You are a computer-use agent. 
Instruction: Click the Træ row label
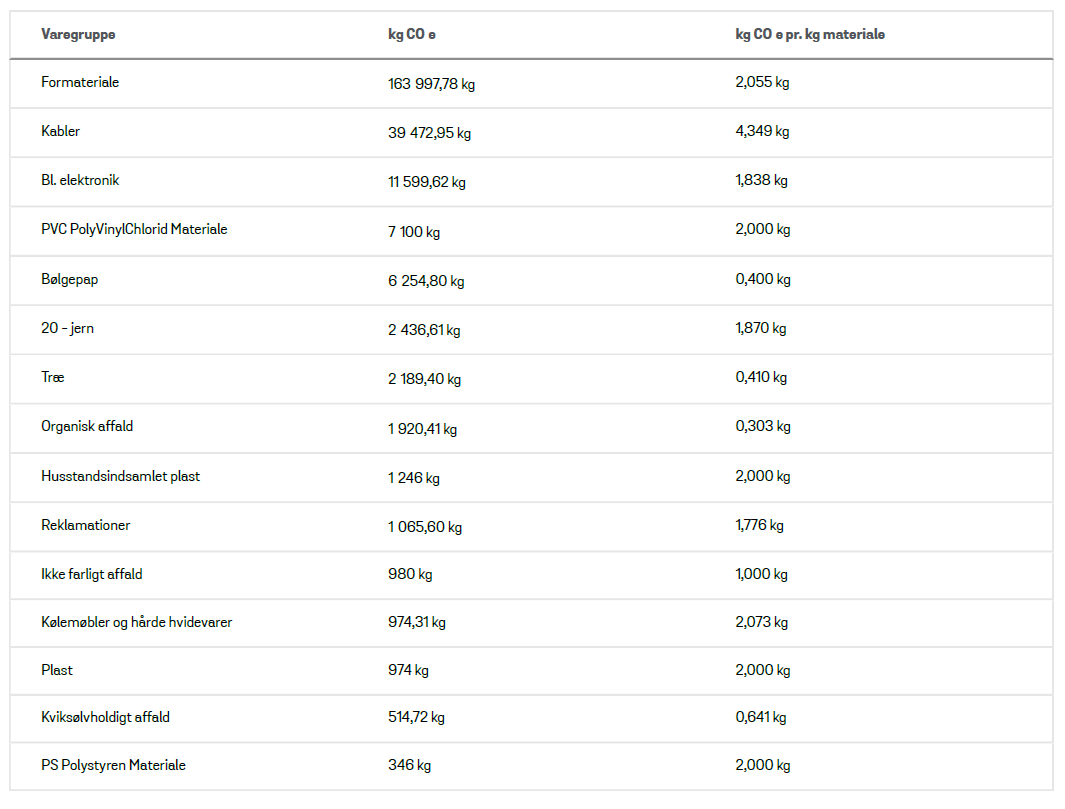[x=52, y=377]
